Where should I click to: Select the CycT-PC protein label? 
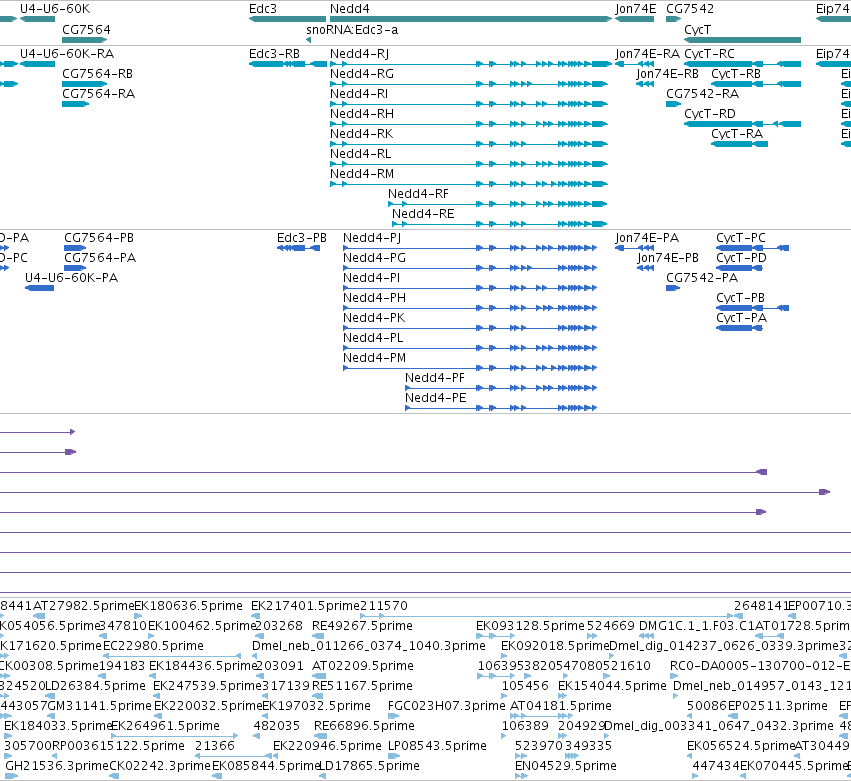coord(741,238)
